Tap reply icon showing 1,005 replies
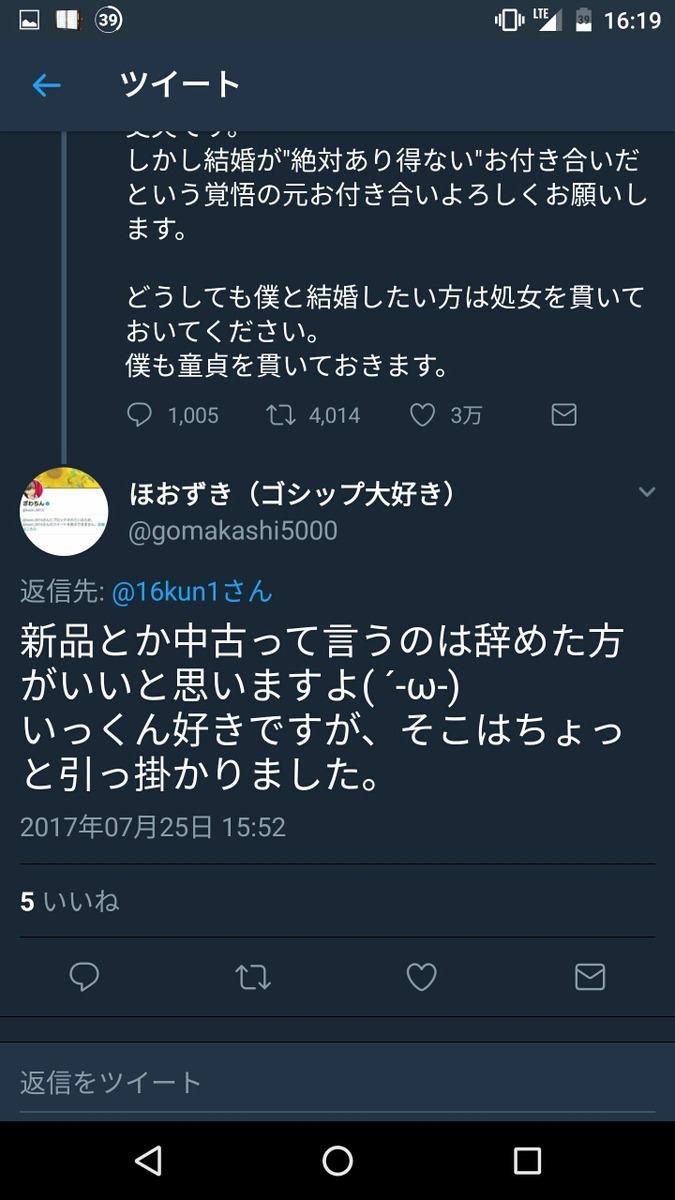Image resolution: width=675 pixels, height=1200 pixels. pyautogui.click(x=140, y=414)
